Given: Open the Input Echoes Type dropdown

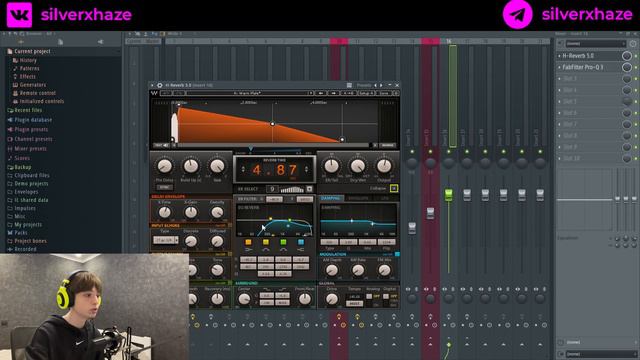Looking at the screenshot, I should coord(165,240).
